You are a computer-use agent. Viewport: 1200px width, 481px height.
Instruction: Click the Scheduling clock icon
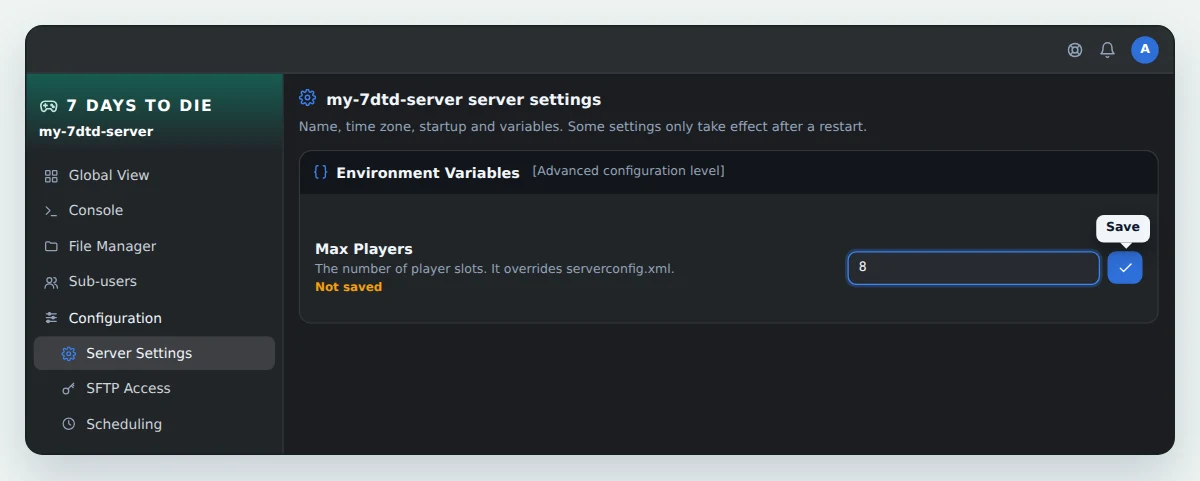68,424
